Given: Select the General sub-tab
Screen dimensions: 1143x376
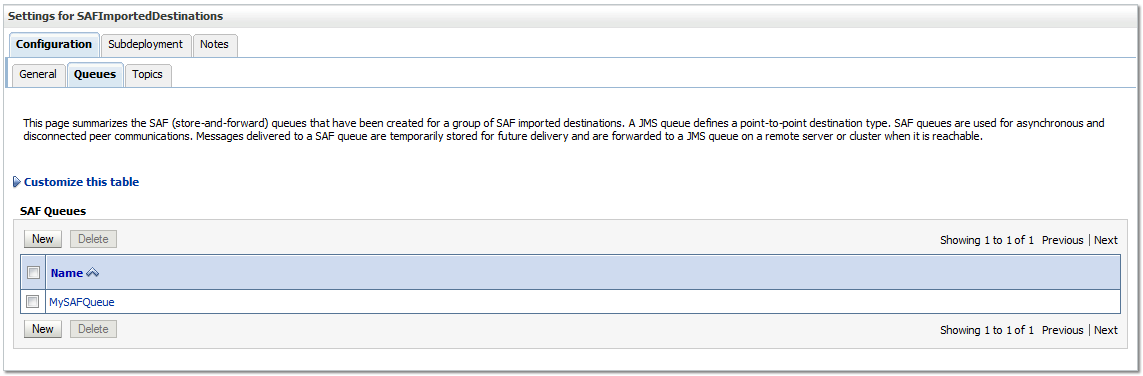Looking at the screenshot, I should pyautogui.click(x=38, y=74).
